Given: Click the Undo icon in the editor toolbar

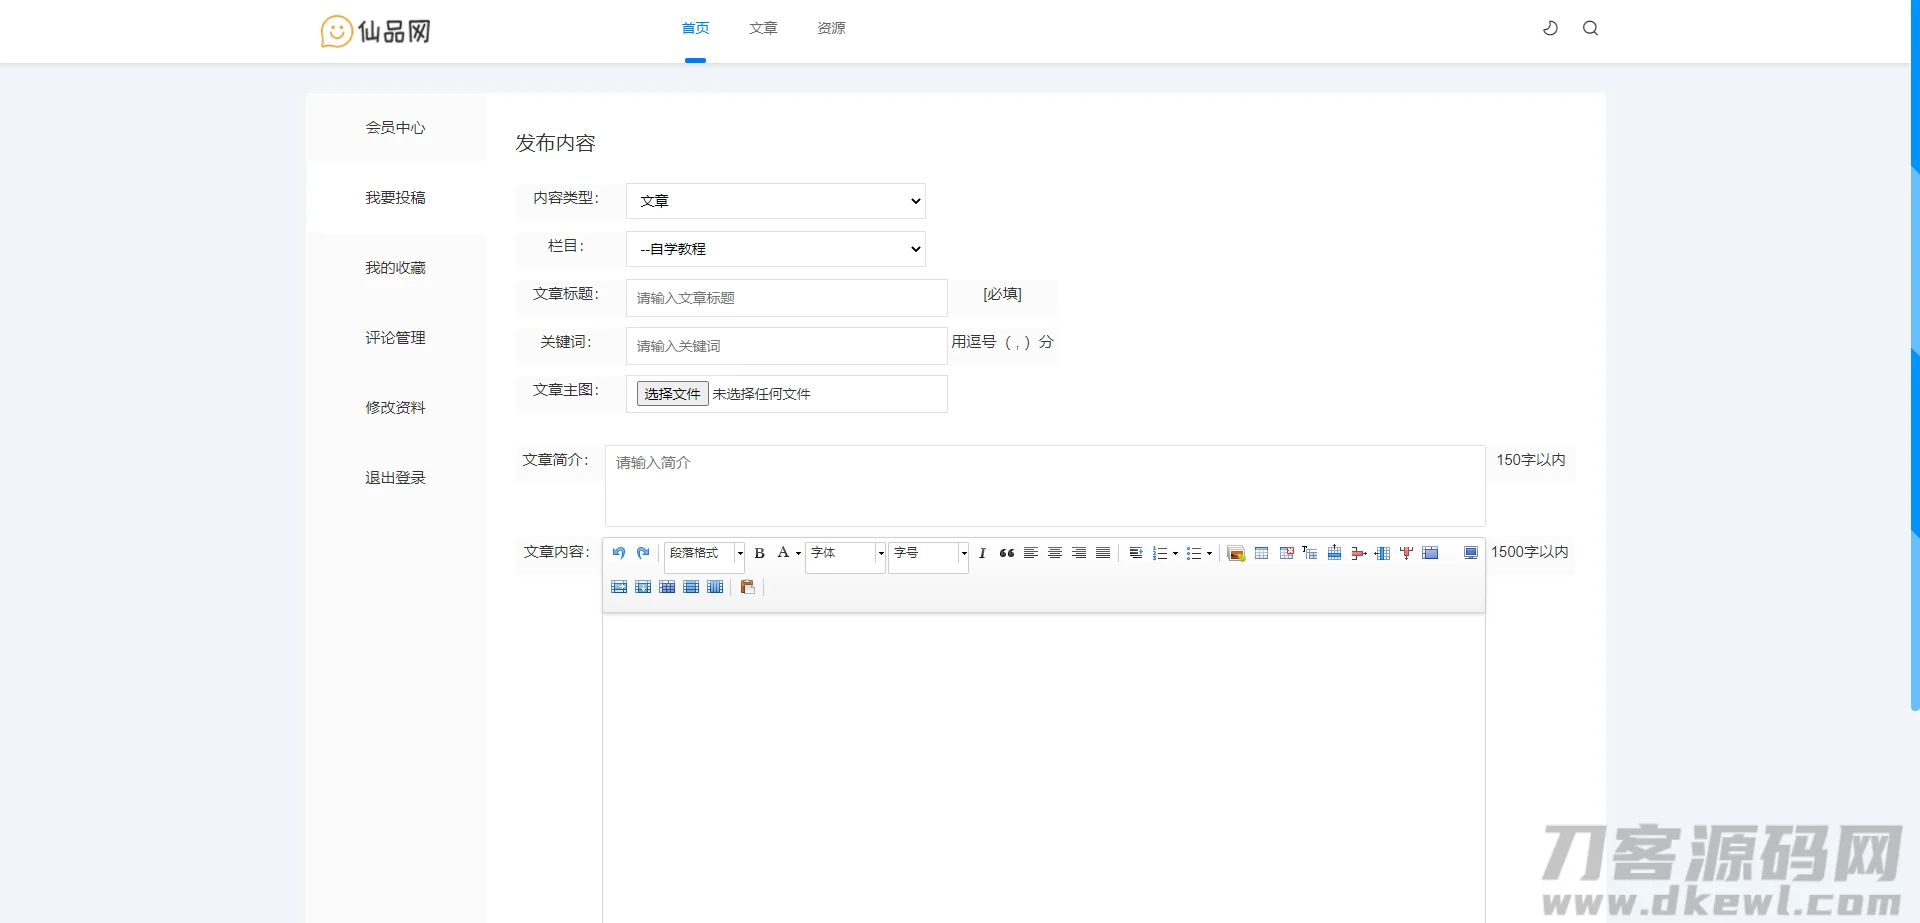Looking at the screenshot, I should [619, 553].
